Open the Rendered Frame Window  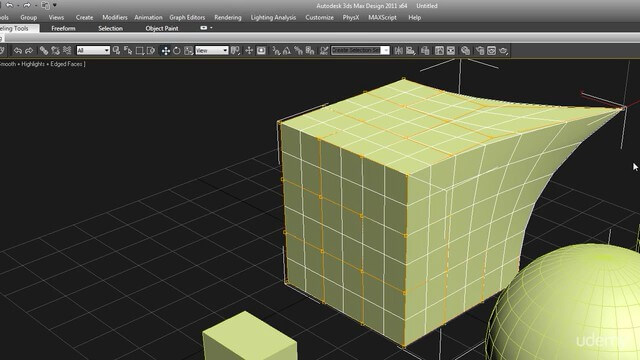(x=491, y=51)
